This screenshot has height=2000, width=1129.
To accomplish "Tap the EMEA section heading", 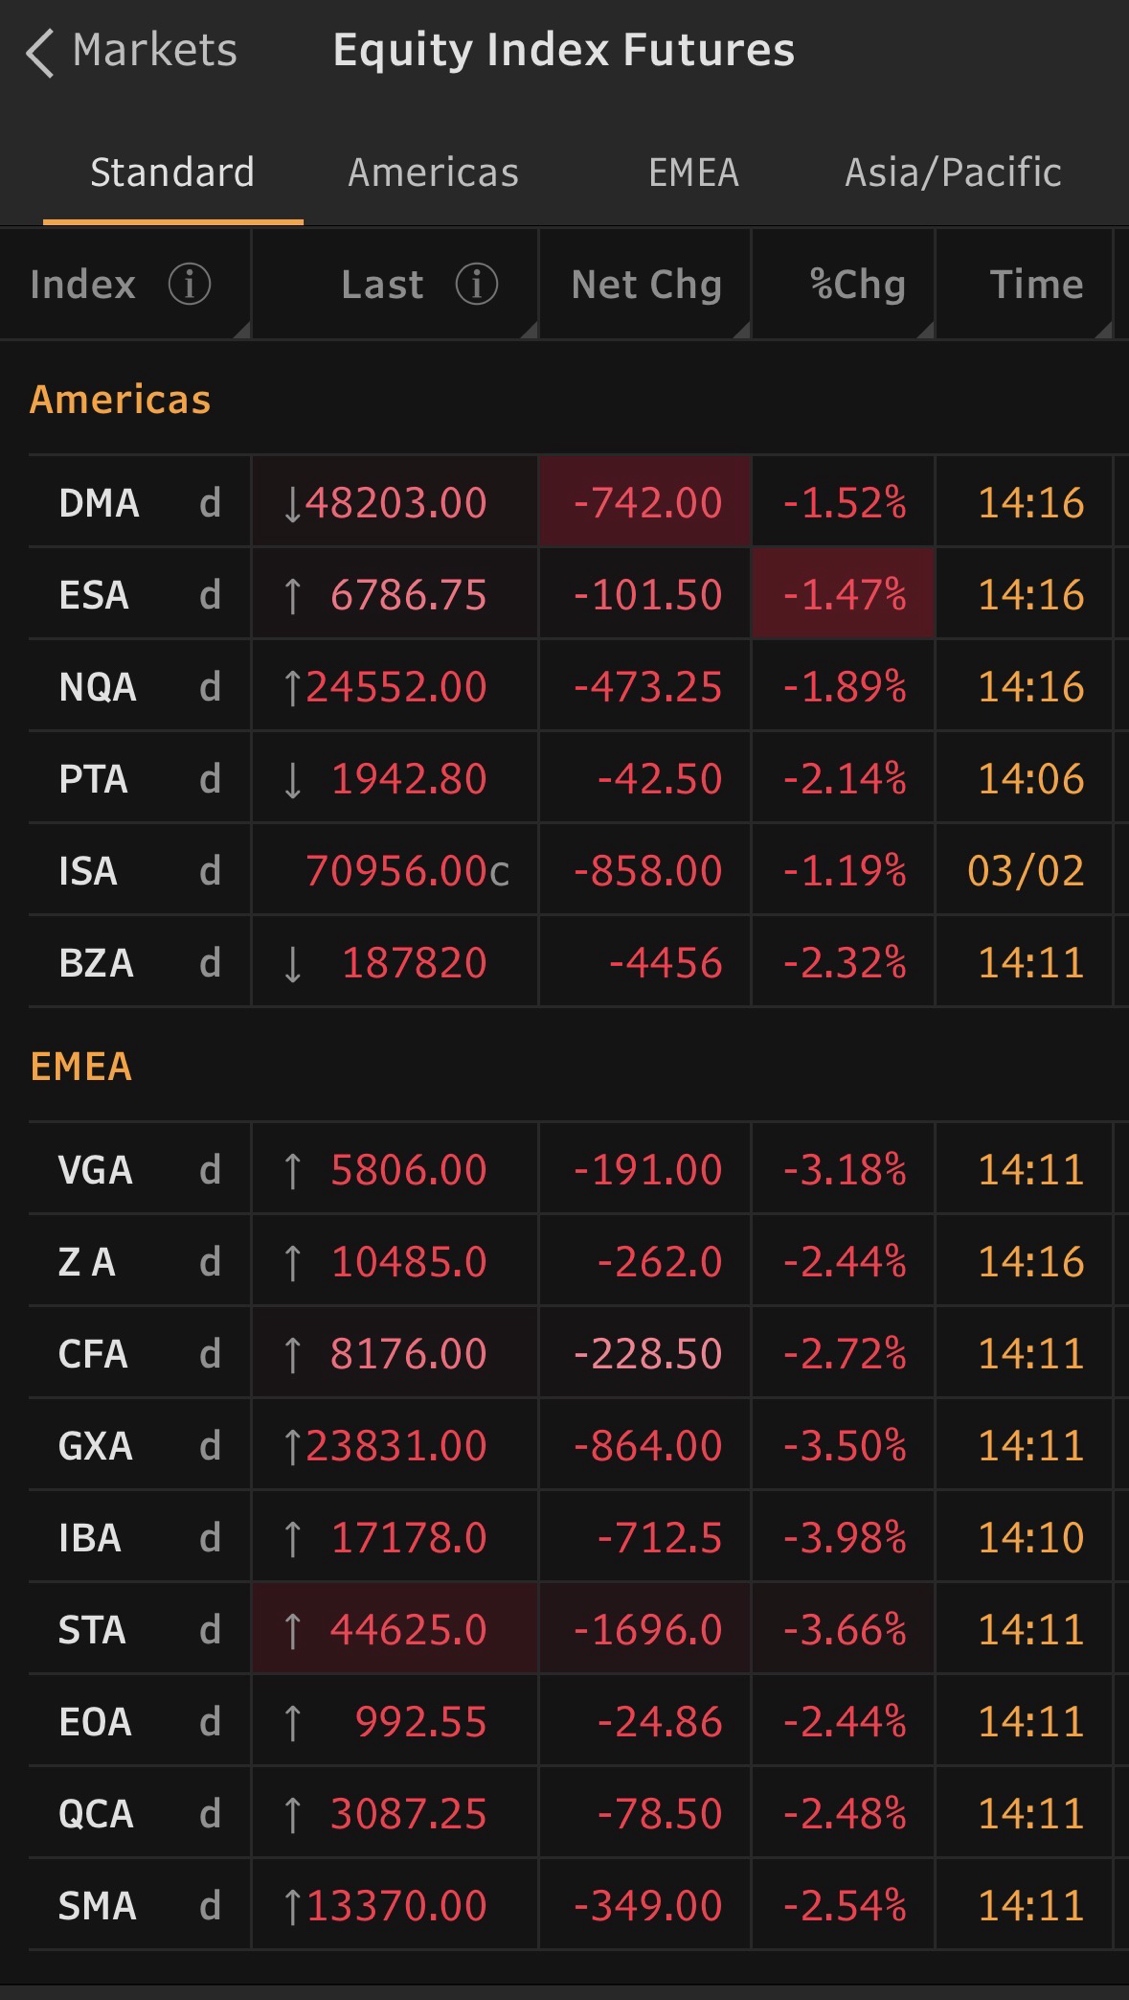I will [81, 1067].
